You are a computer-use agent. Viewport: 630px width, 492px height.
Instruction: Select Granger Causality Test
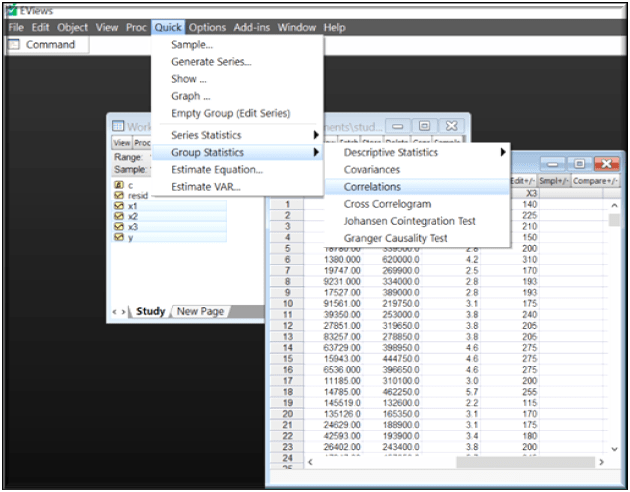[417, 239]
